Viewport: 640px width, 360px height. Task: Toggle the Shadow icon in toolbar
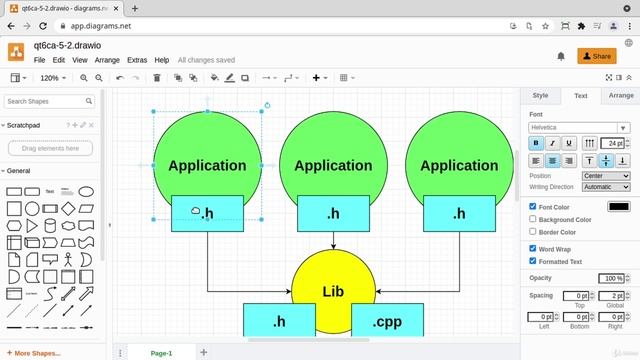pyautogui.click(x=245, y=78)
